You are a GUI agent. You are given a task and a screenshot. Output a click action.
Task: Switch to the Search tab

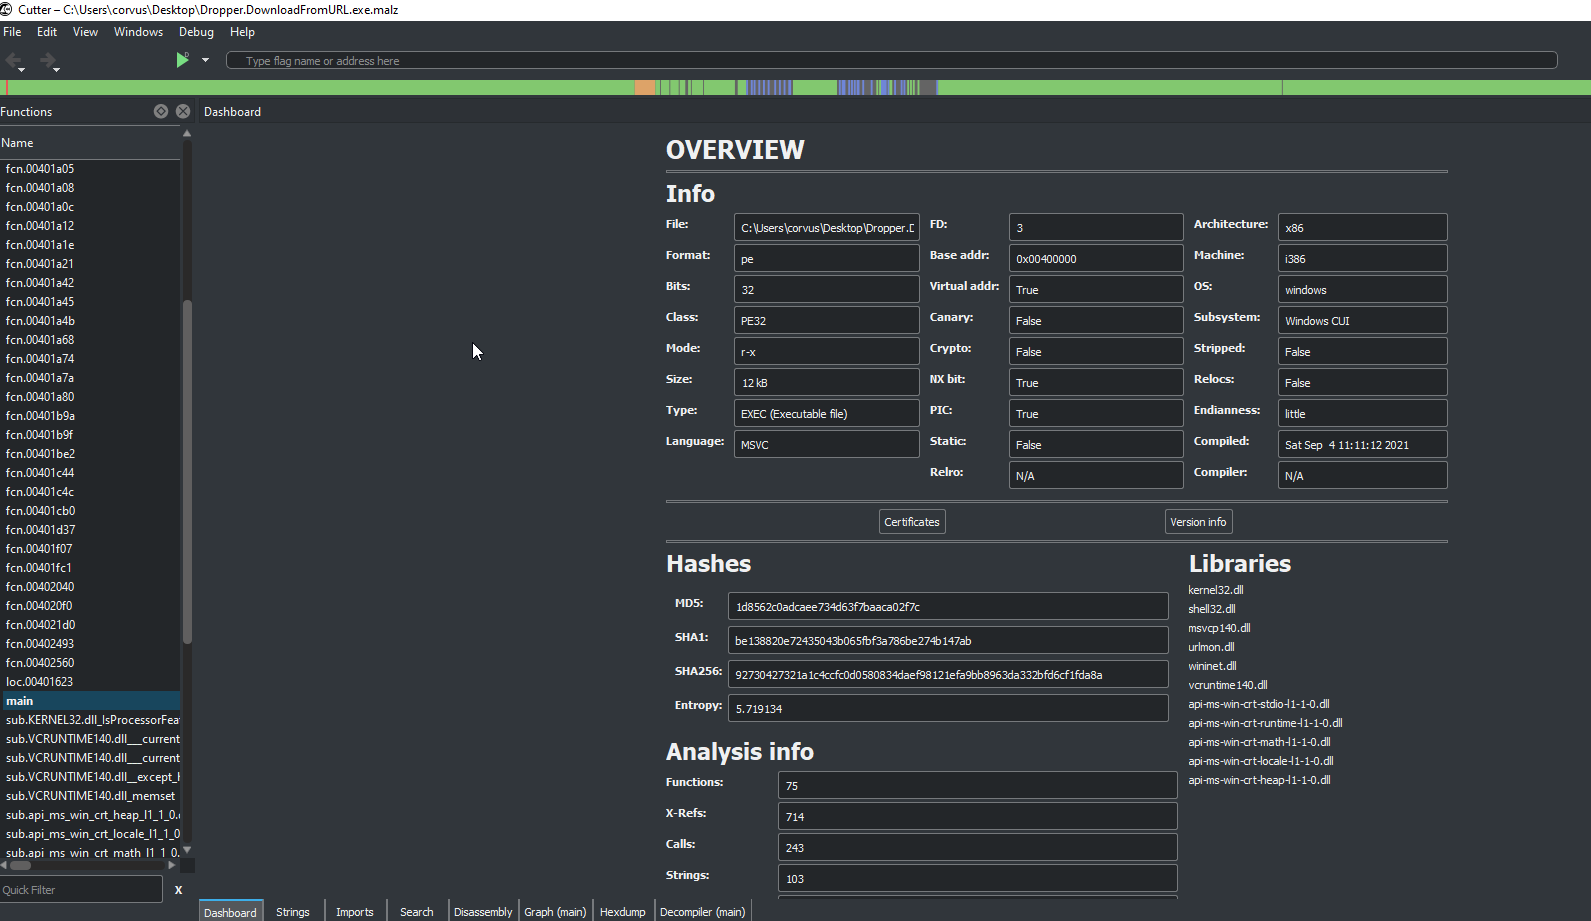(x=416, y=912)
